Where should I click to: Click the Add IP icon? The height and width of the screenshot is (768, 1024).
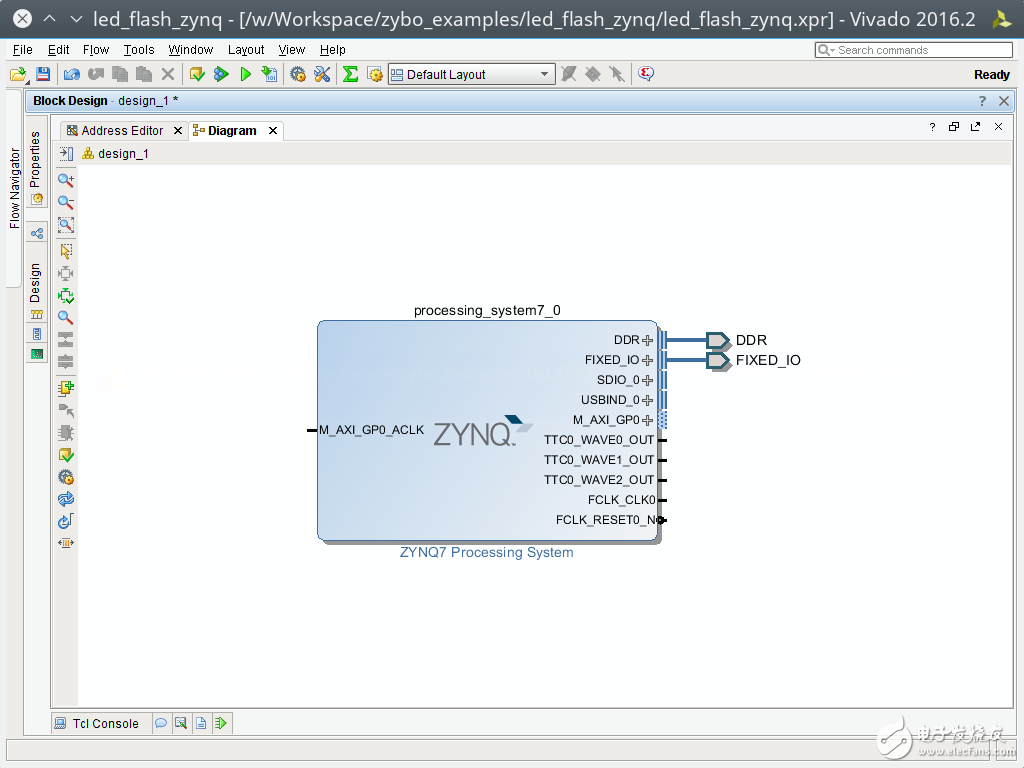(x=66, y=388)
